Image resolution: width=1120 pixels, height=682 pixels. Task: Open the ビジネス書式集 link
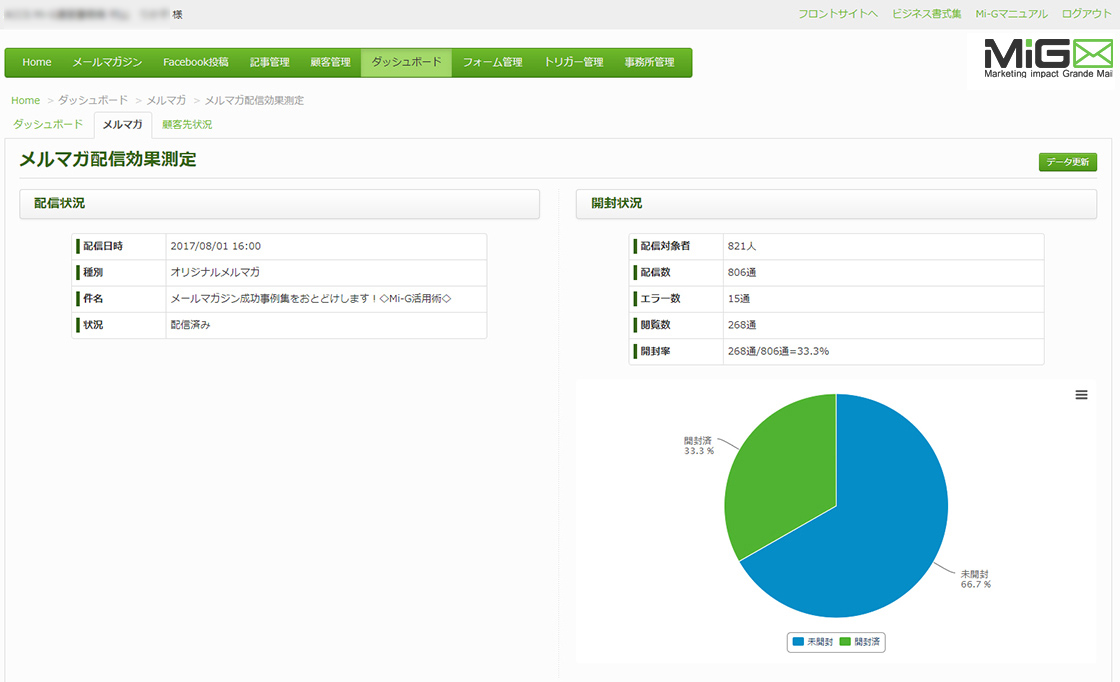point(926,14)
